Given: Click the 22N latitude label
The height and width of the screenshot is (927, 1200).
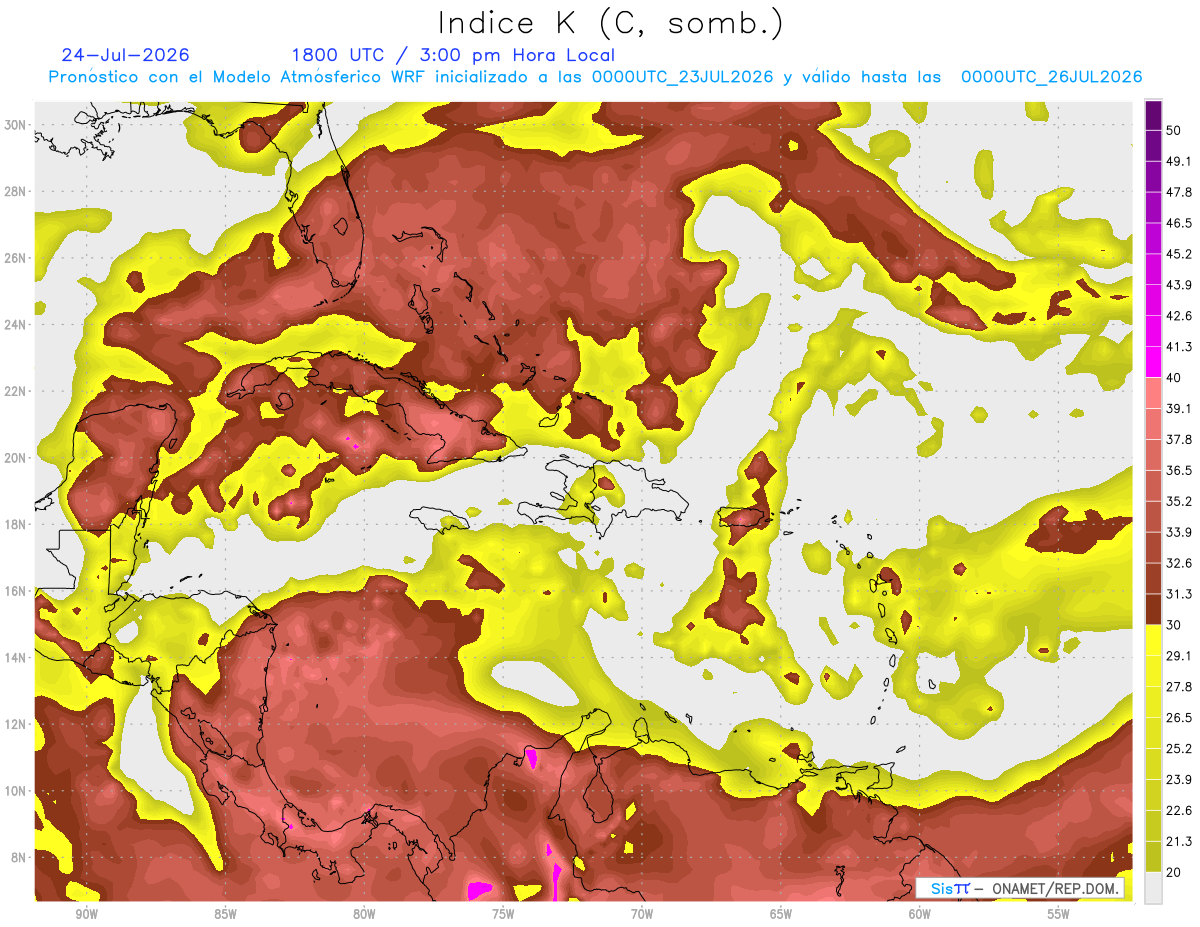Looking at the screenshot, I should [x=14, y=391].
